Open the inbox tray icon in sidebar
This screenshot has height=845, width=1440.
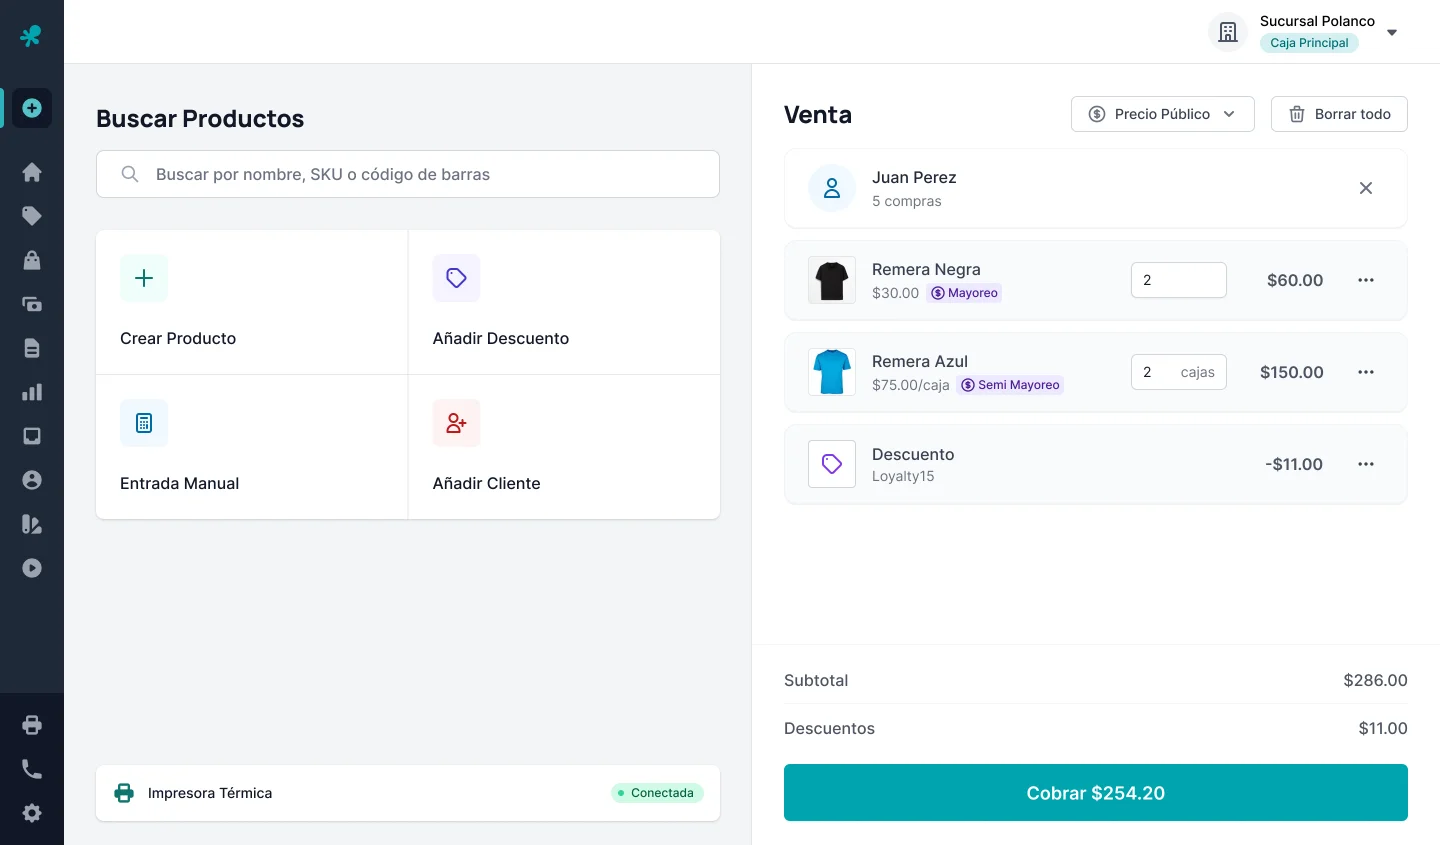[x=32, y=436]
